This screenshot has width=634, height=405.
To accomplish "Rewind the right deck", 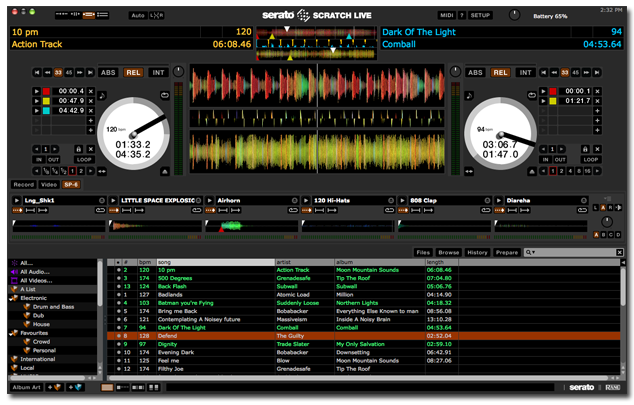I will click(554, 73).
